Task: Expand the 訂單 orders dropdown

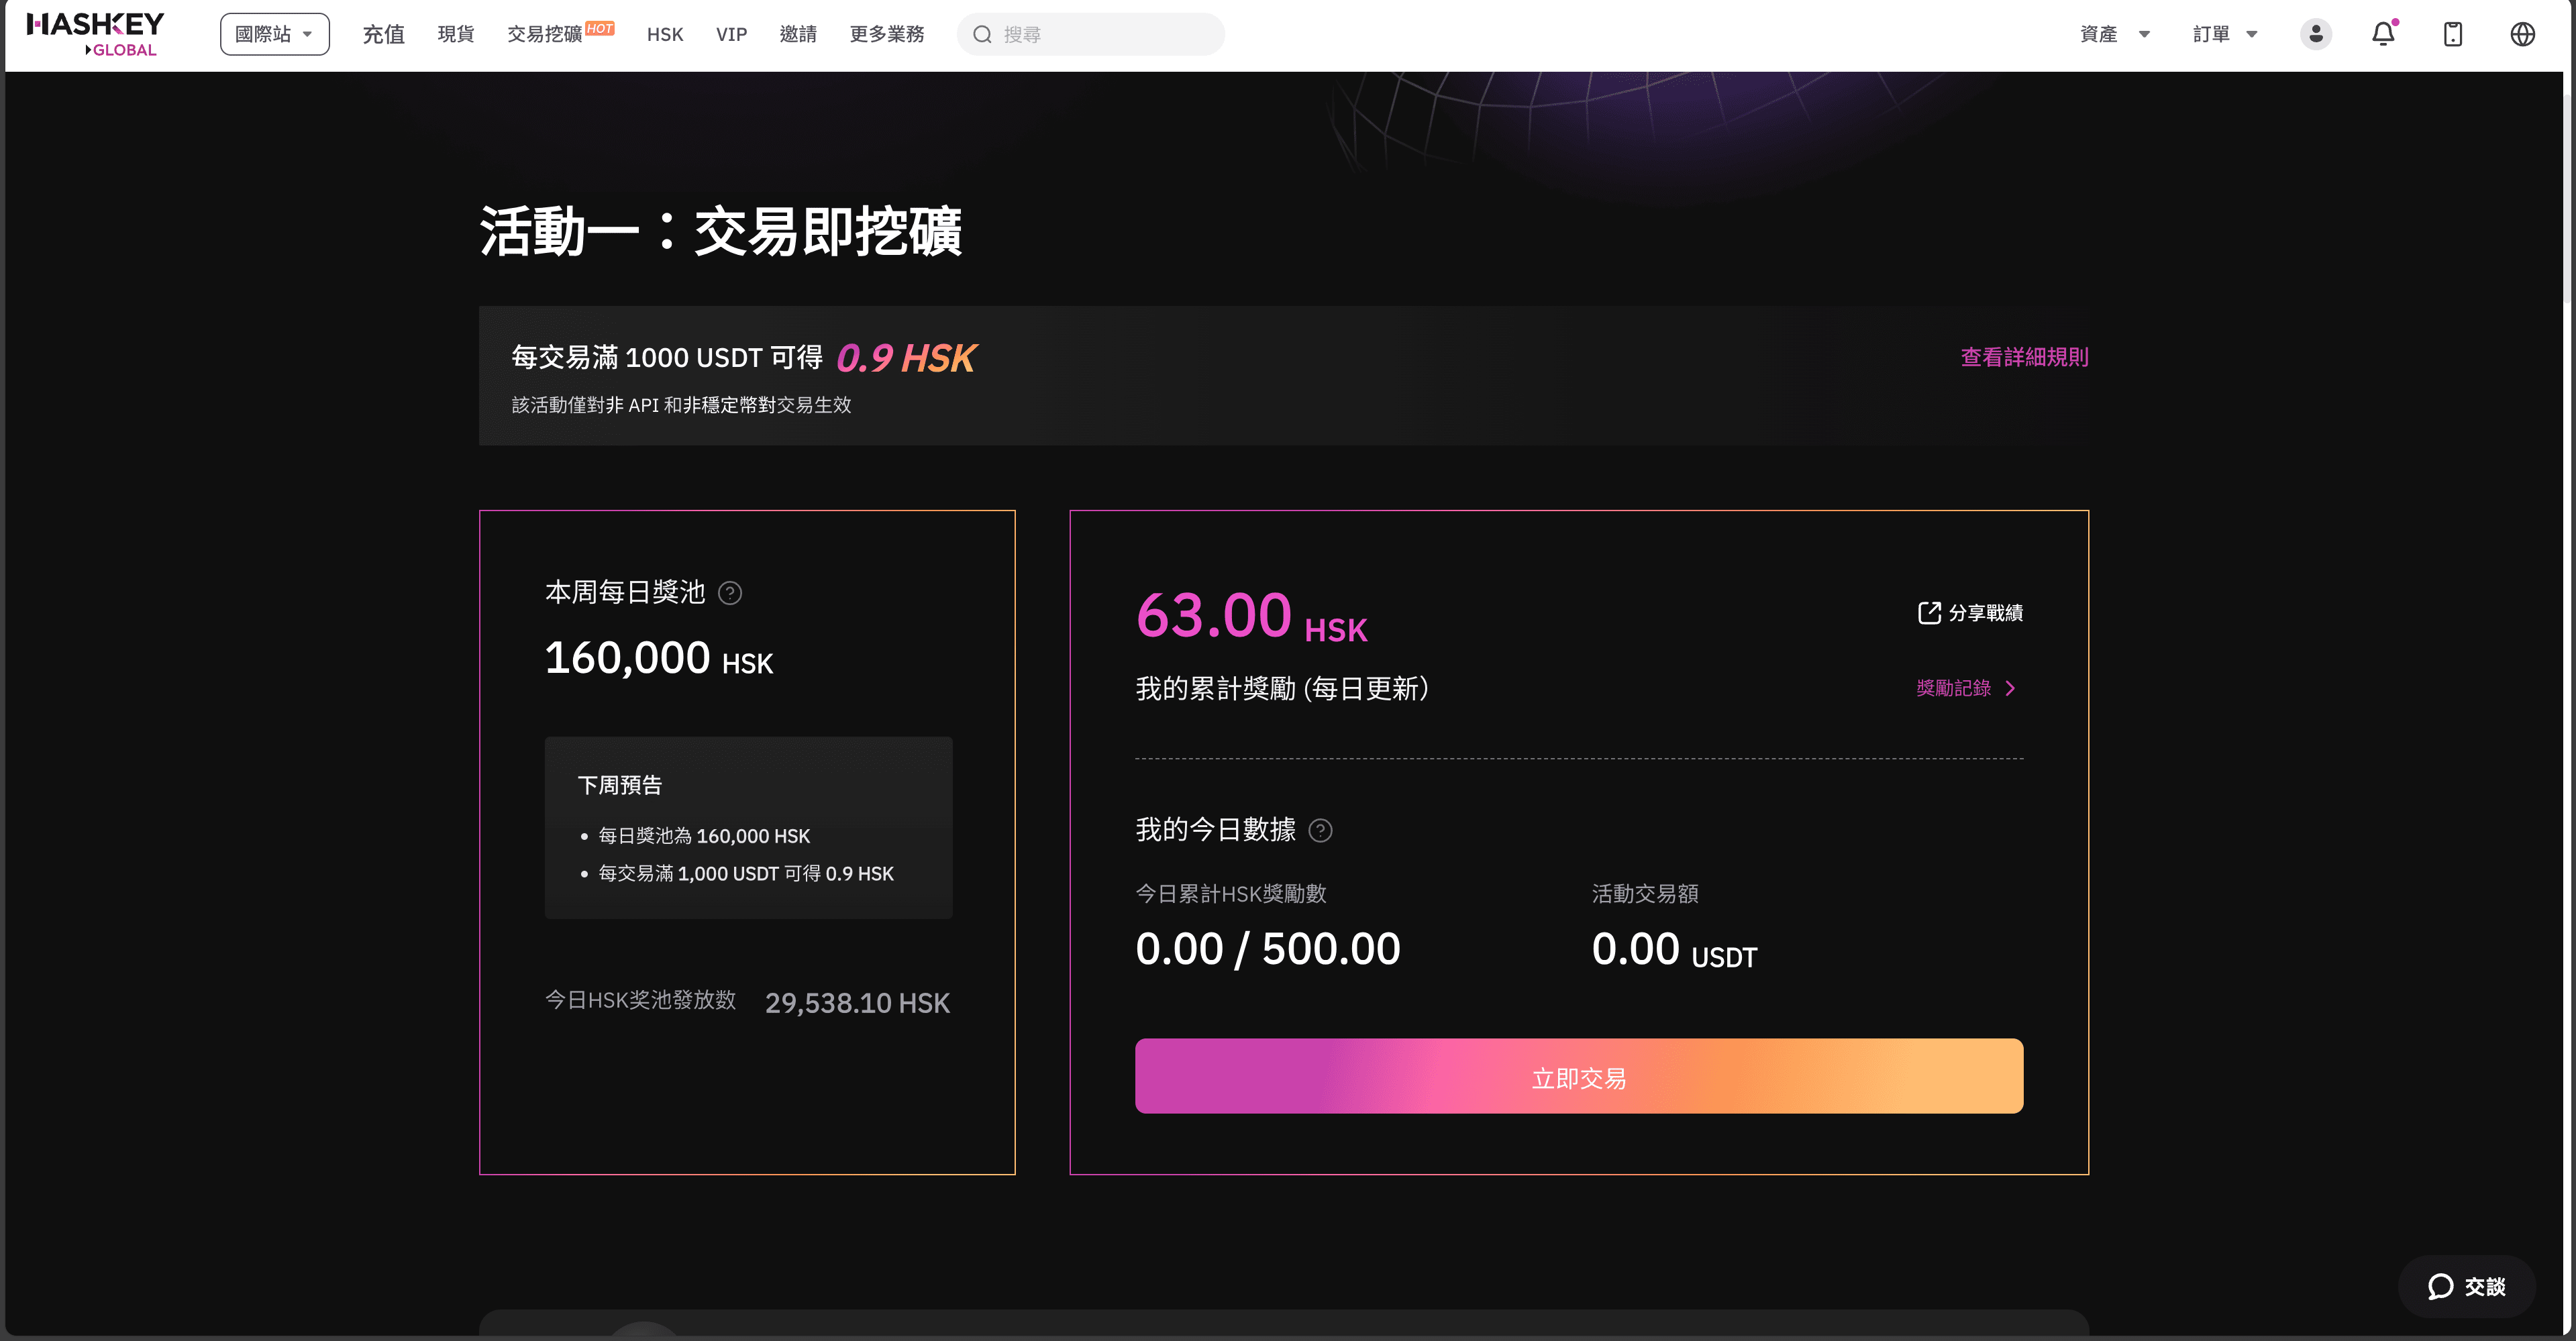Action: click(2224, 34)
